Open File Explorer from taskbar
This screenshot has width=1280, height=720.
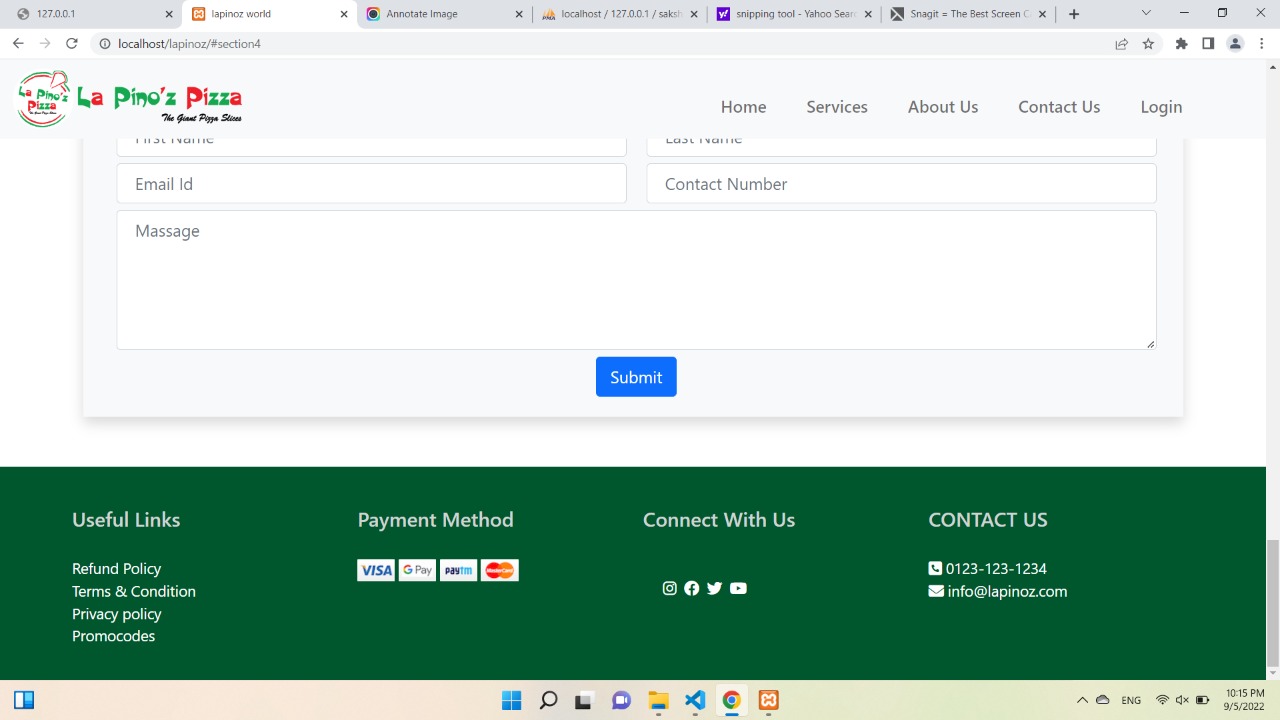(x=658, y=700)
